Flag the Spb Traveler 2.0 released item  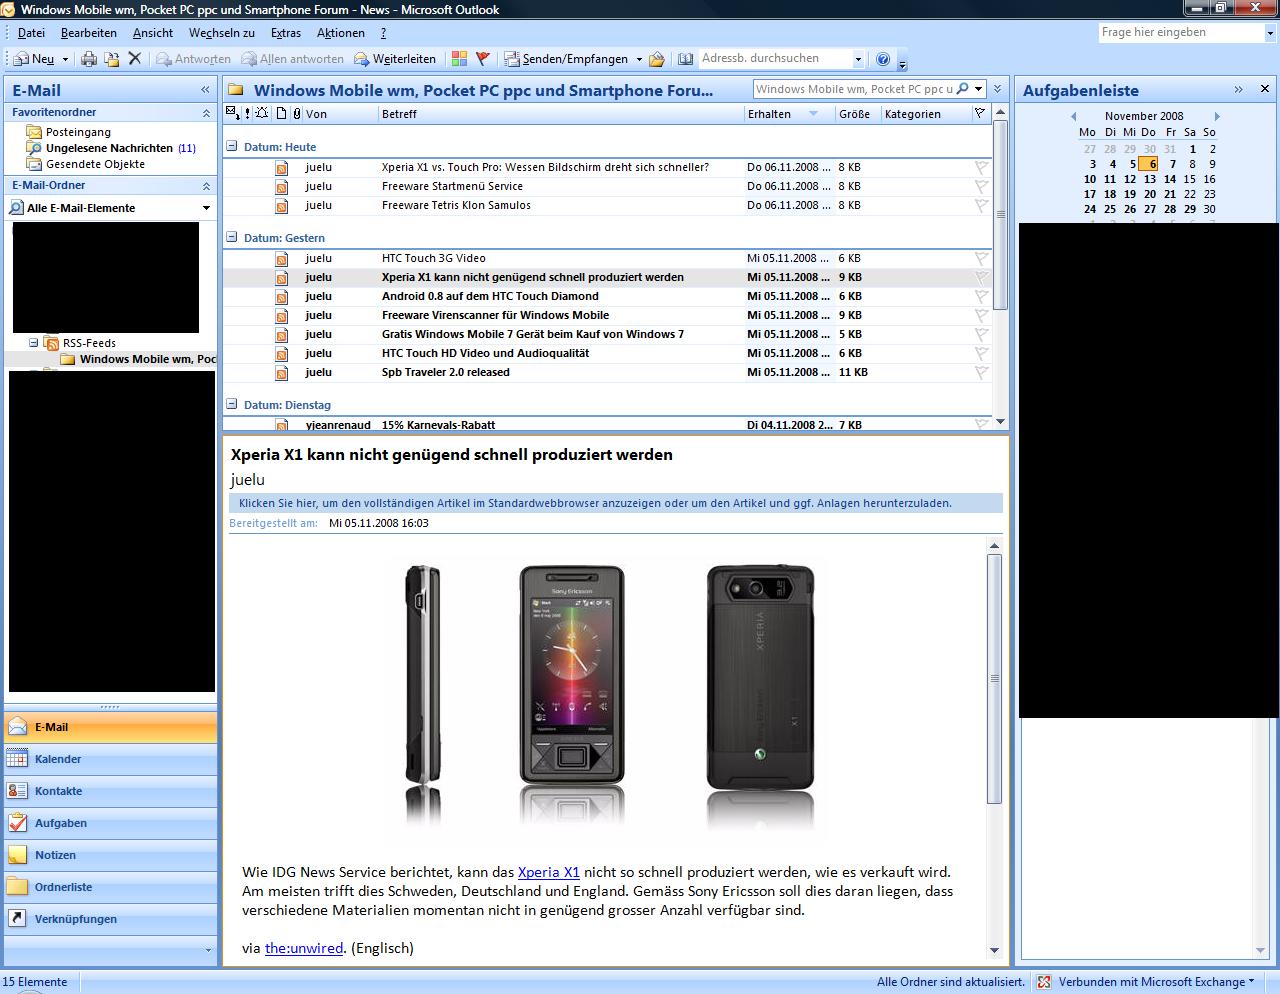(x=981, y=373)
